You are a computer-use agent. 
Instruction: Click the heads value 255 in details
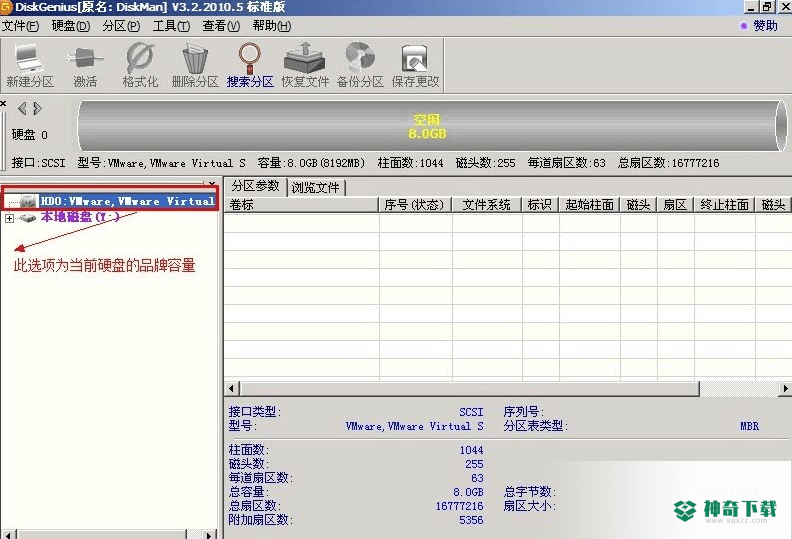(x=474, y=464)
